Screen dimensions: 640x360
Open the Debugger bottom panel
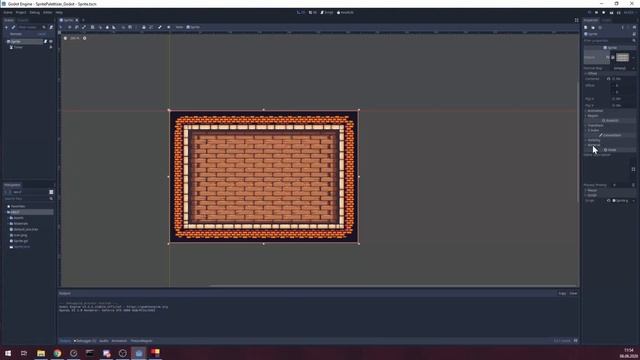coord(85,341)
